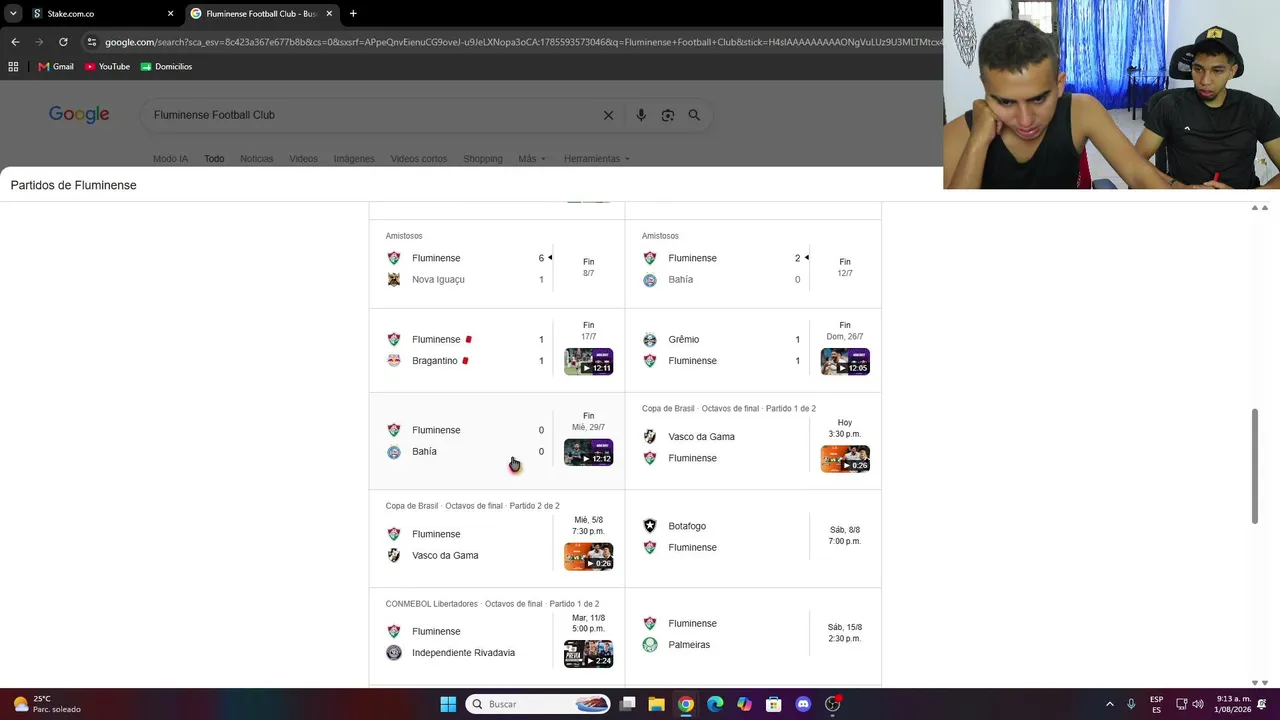Reload the current page
This screenshot has width=1280, height=720.
[x=63, y=42]
